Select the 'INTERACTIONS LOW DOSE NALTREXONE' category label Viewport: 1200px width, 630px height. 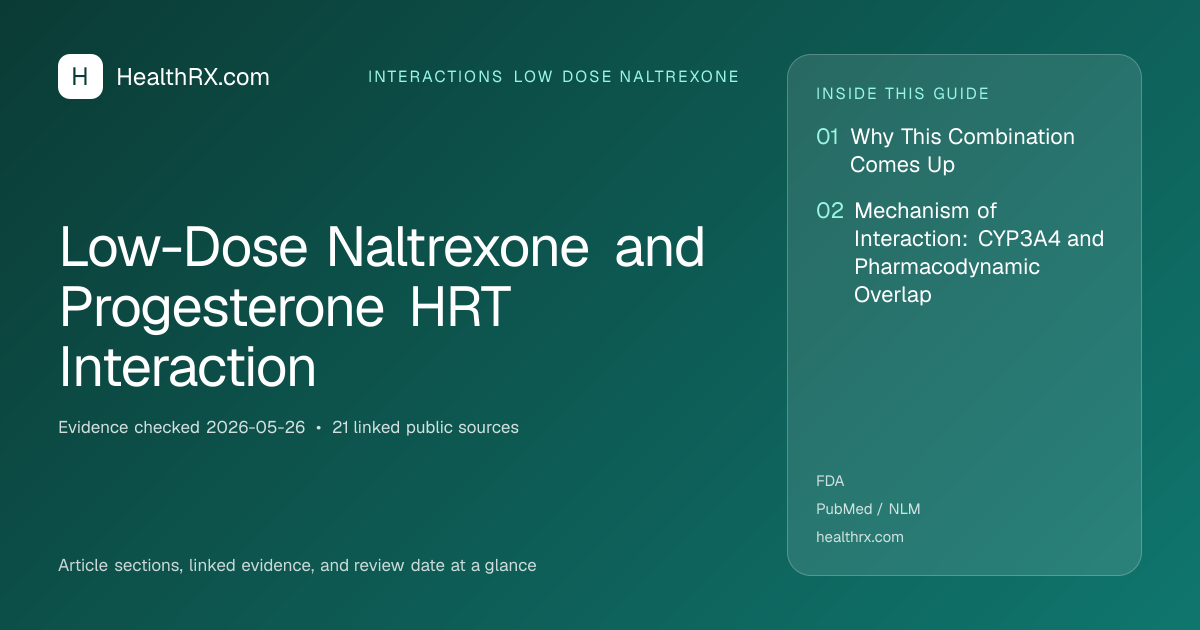pyautogui.click(x=554, y=77)
